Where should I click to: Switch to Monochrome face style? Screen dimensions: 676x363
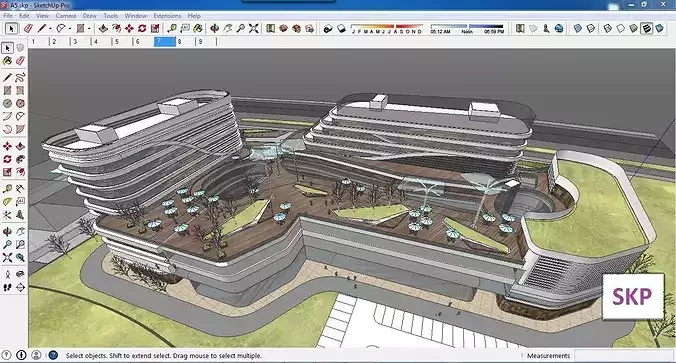tap(659, 28)
